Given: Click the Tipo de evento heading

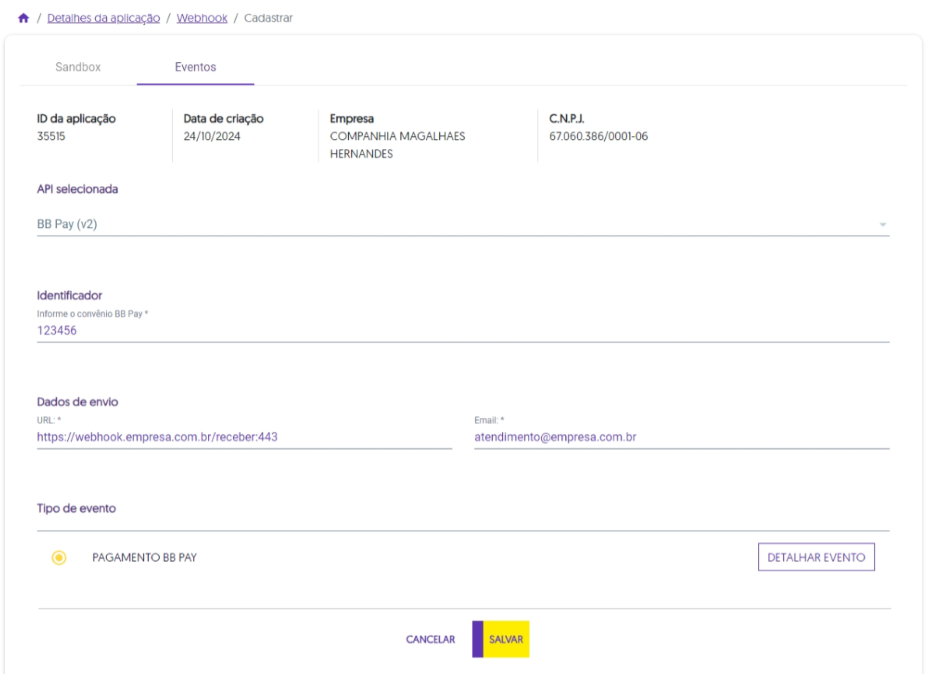Looking at the screenshot, I should click(76, 508).
